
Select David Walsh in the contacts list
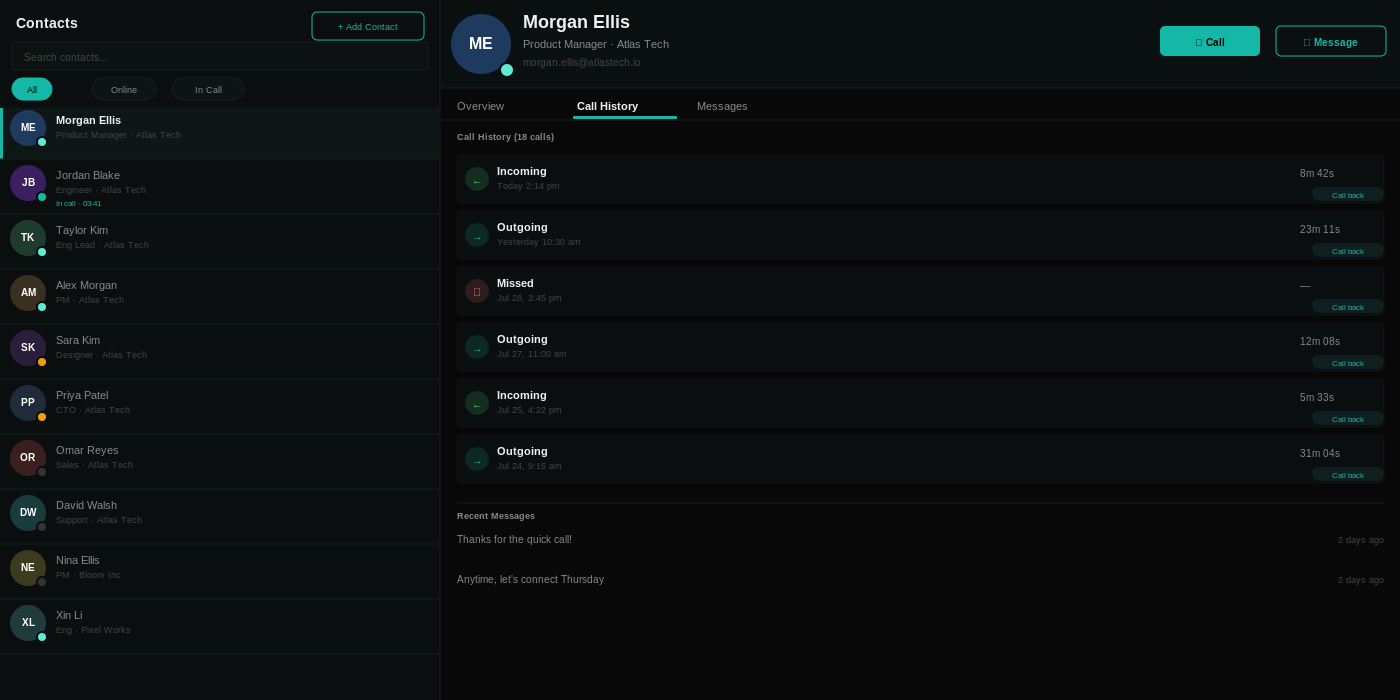220,517
